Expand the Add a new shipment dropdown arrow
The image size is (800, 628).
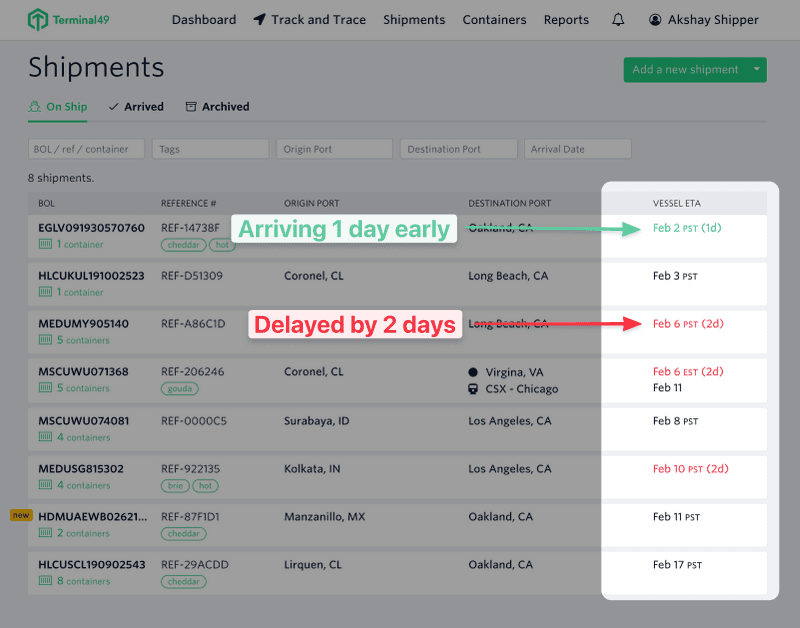[757, 70]
